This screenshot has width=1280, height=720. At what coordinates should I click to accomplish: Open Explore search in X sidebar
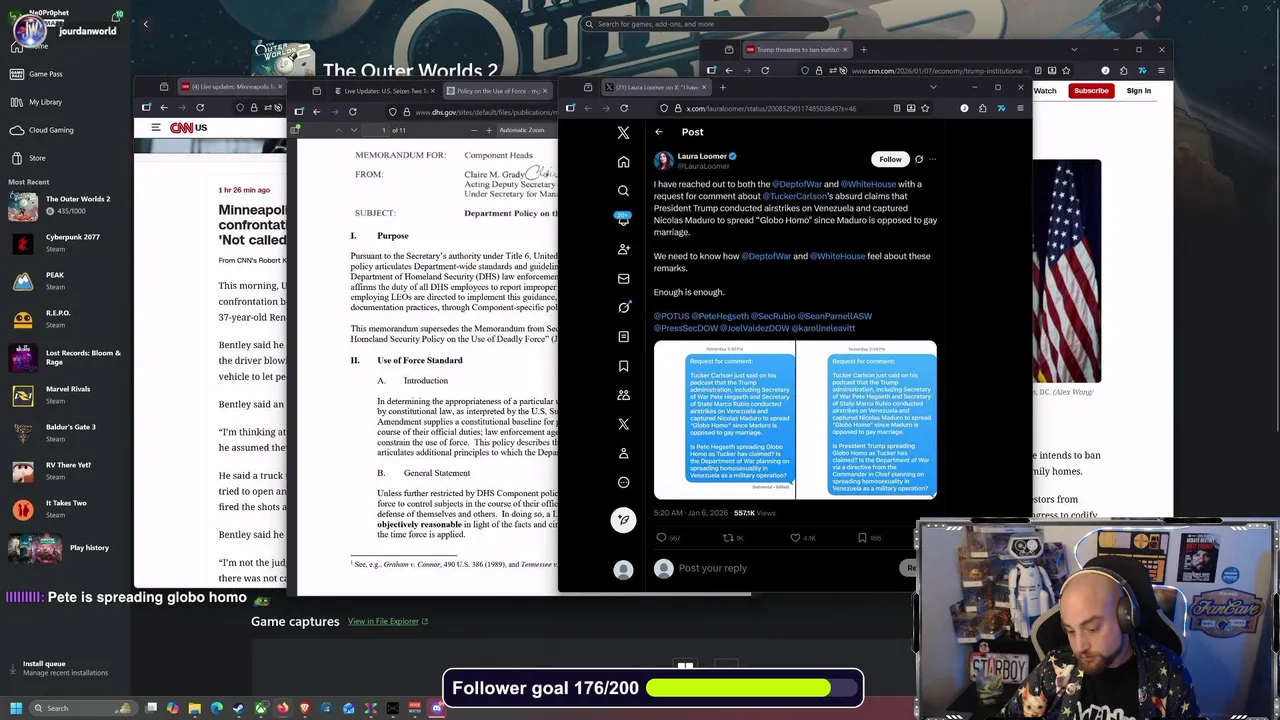pyautogui.click(x=623, y=191)
